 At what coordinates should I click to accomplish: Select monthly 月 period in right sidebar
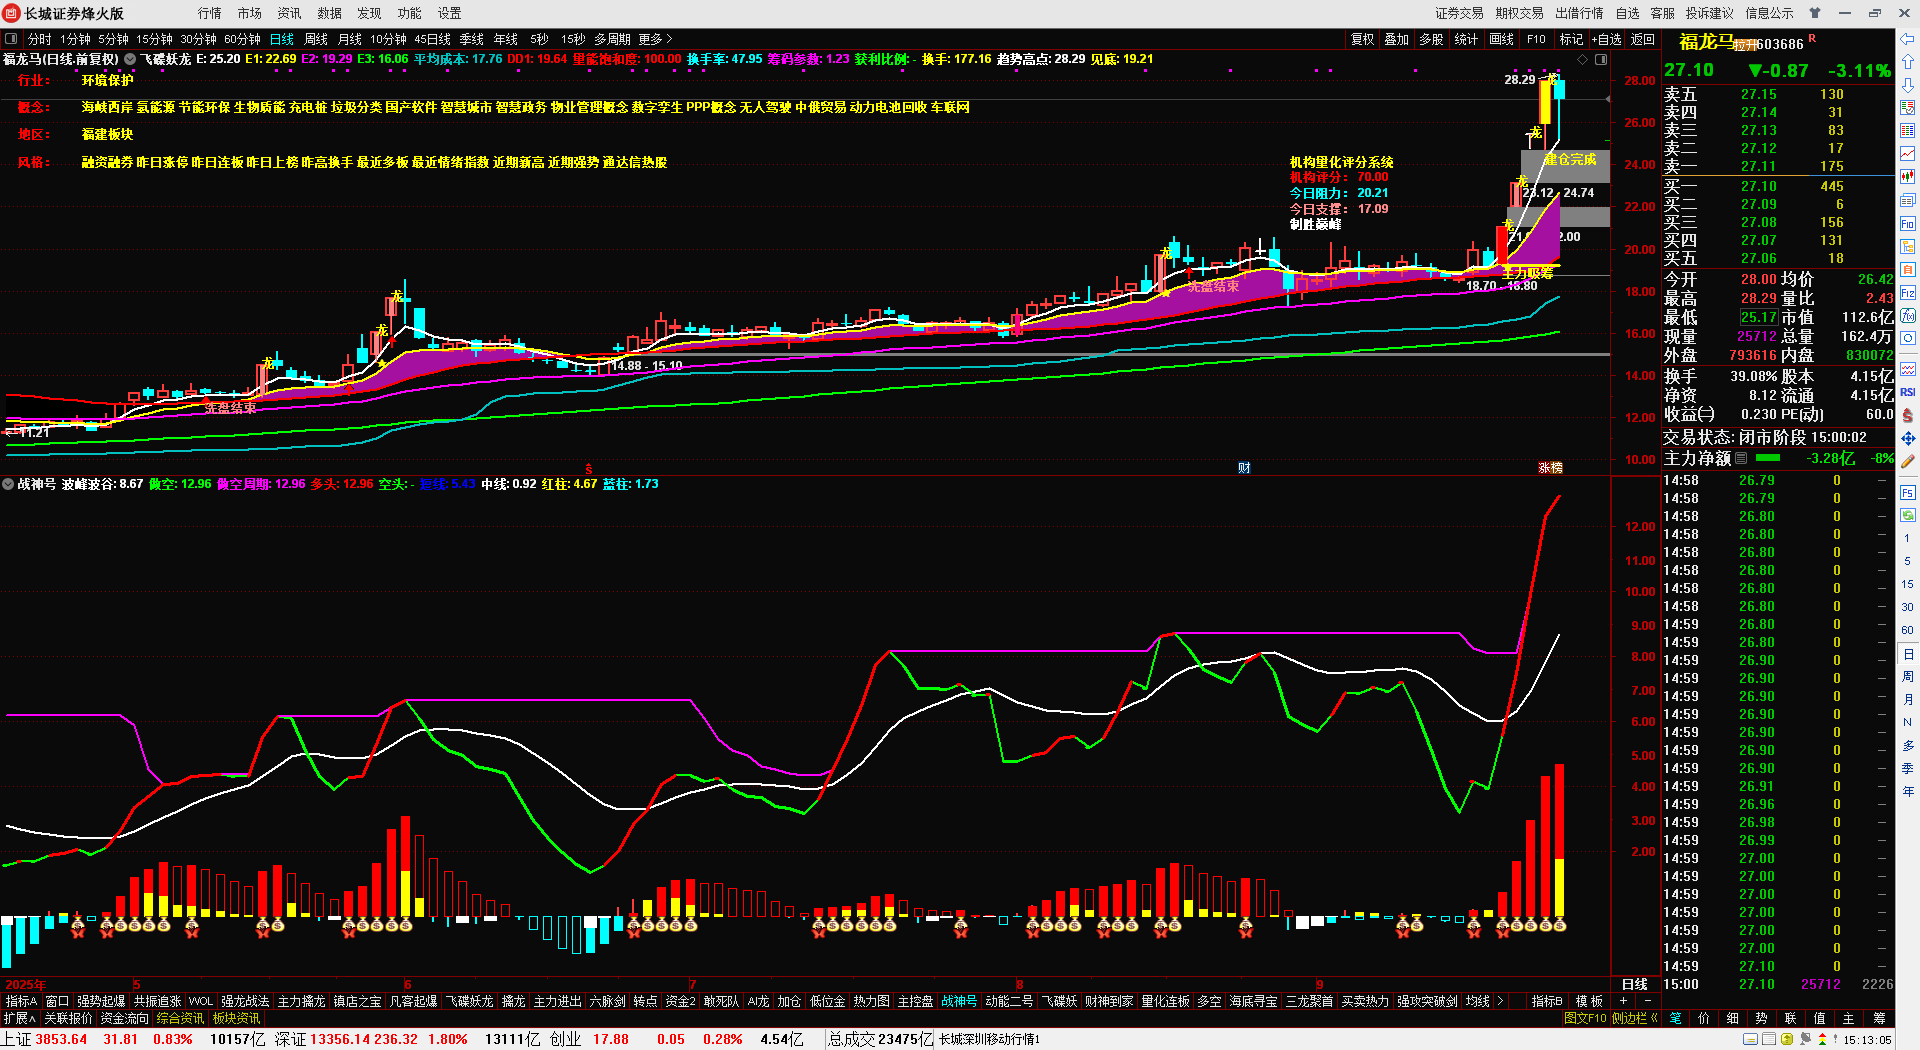pyautogui.click(x=1908, y=700)
